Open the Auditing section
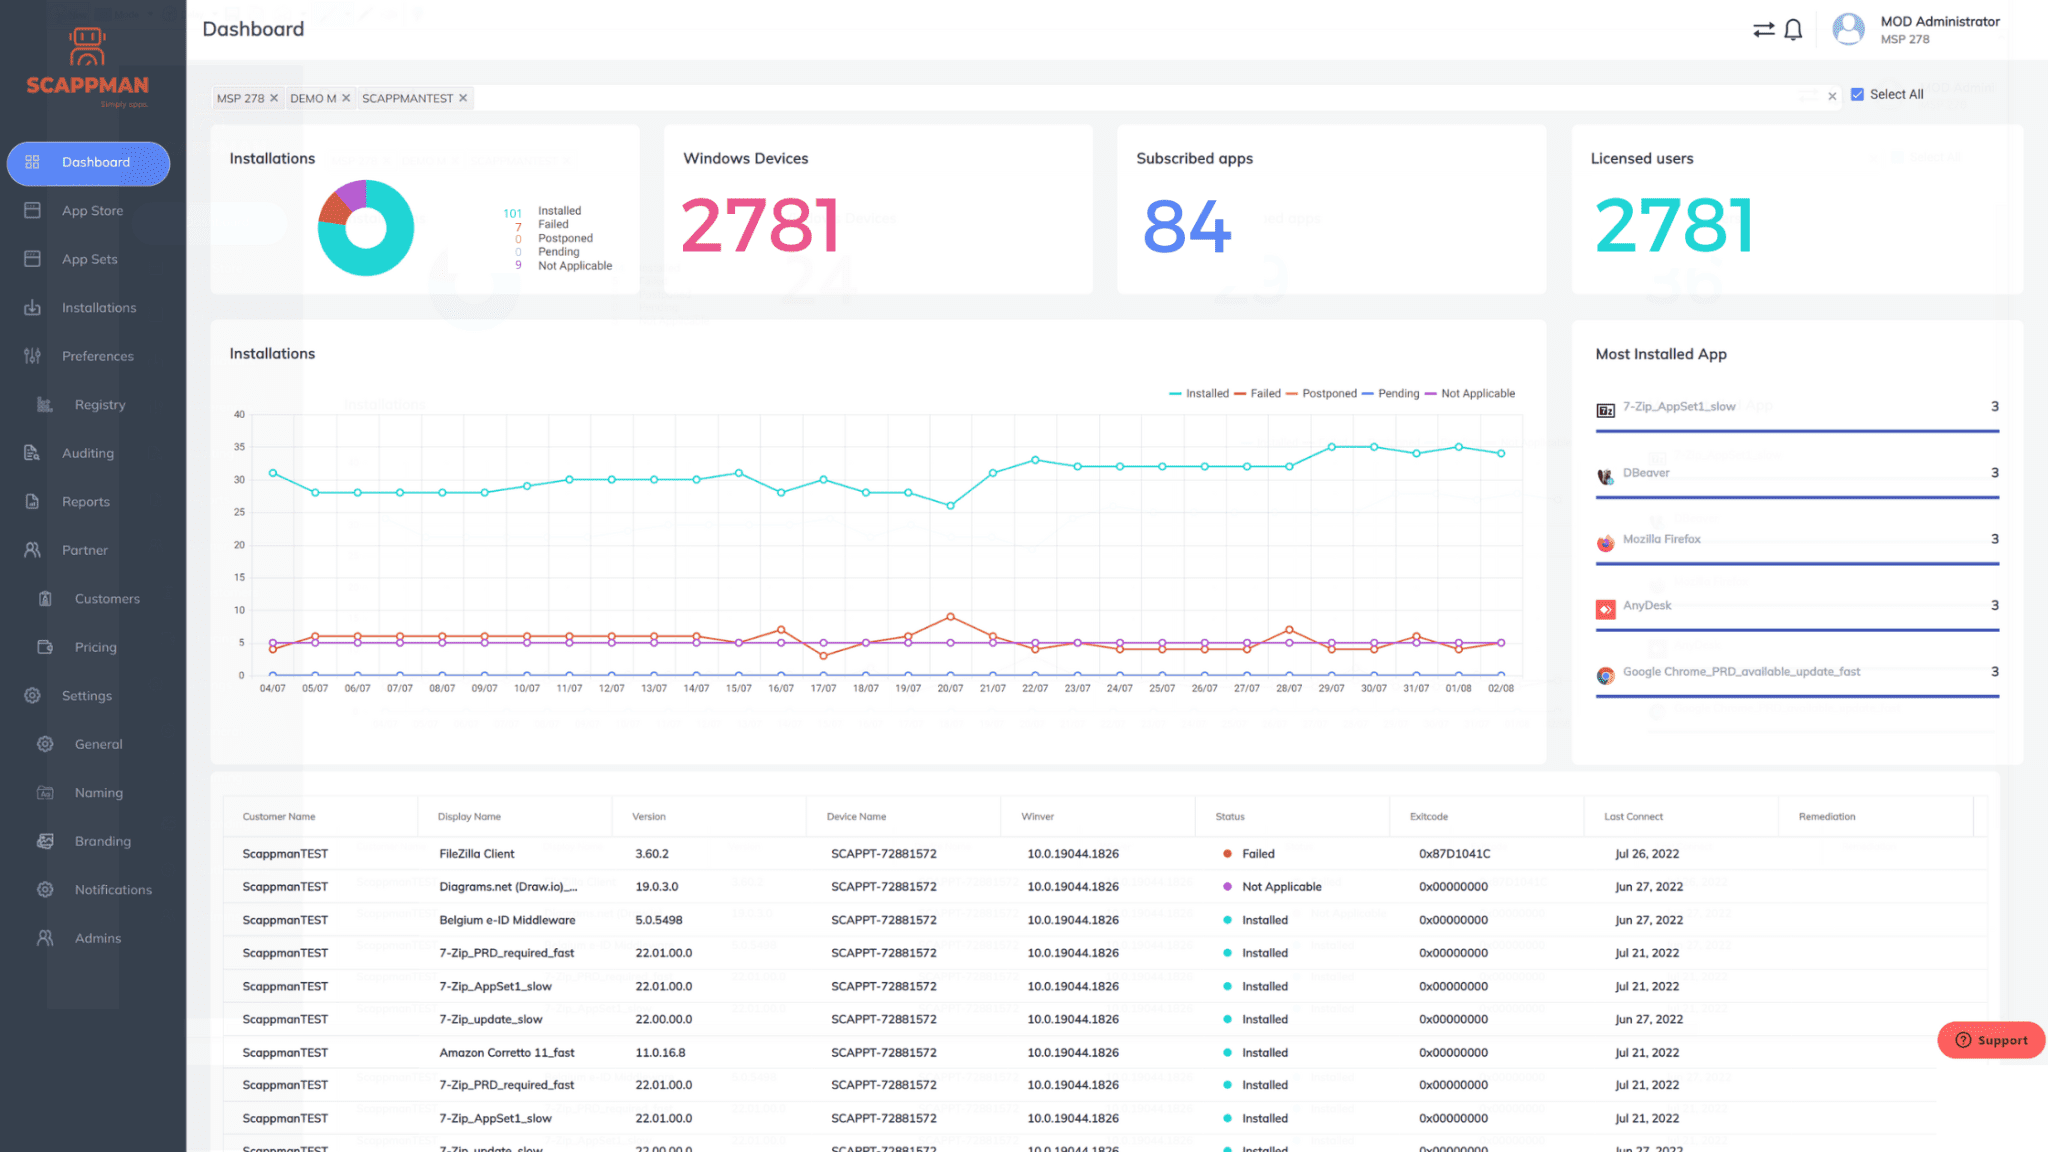The width and height of the screenshot is (2048, 1152). click(88, 452)
